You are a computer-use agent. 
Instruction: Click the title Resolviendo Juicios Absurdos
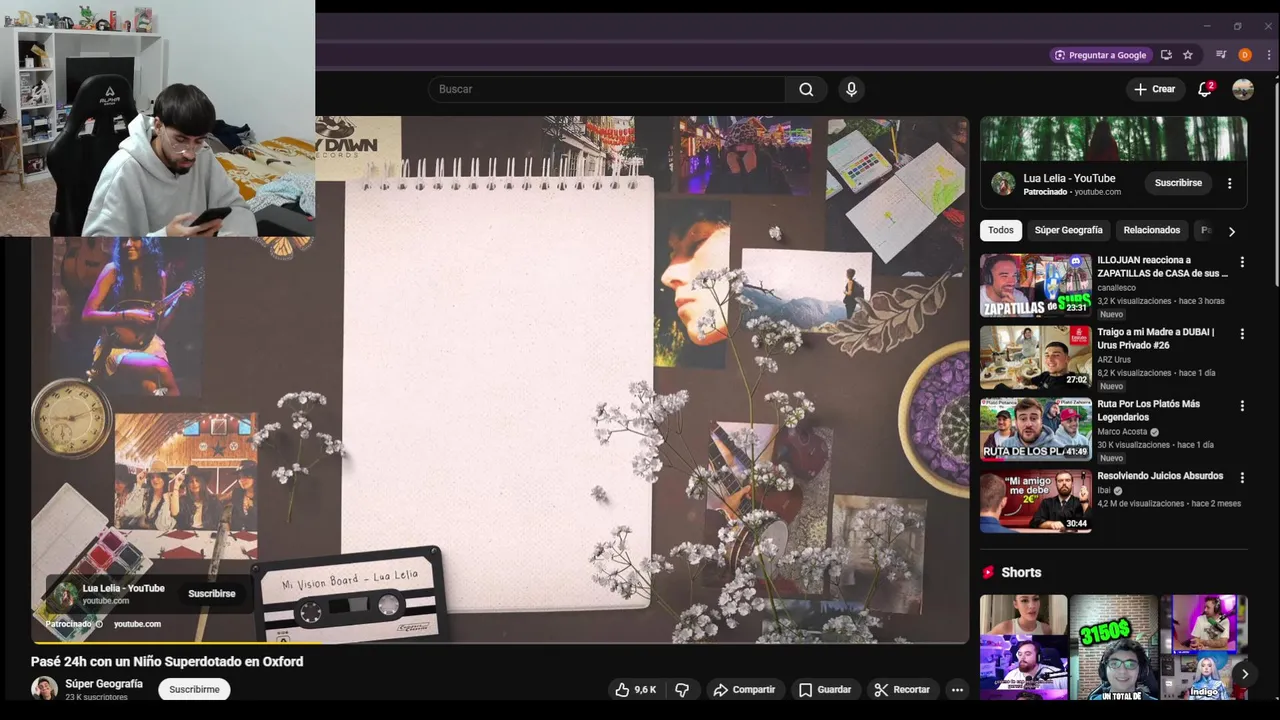click(x=1160, y=476)
